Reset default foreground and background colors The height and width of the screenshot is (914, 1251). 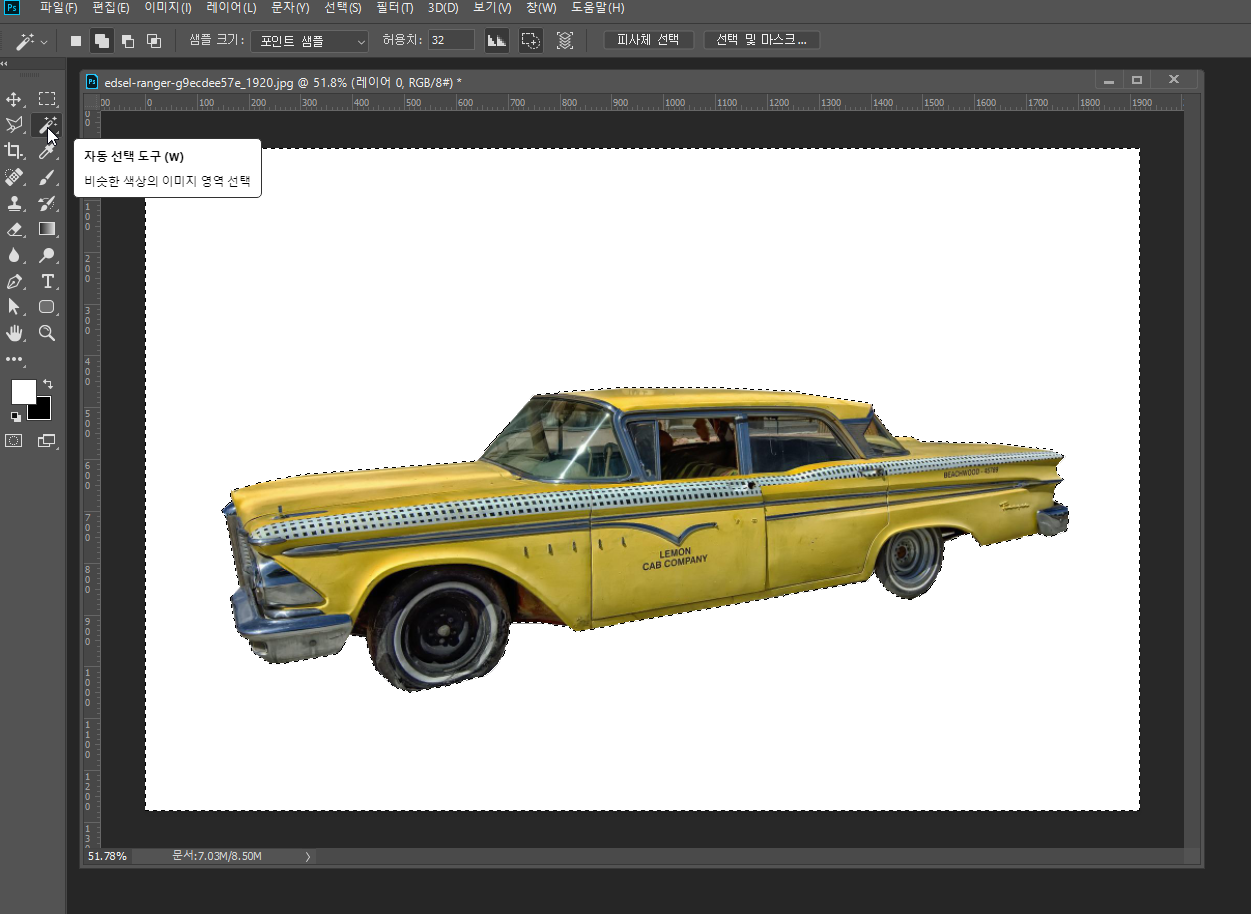point(16,416)
